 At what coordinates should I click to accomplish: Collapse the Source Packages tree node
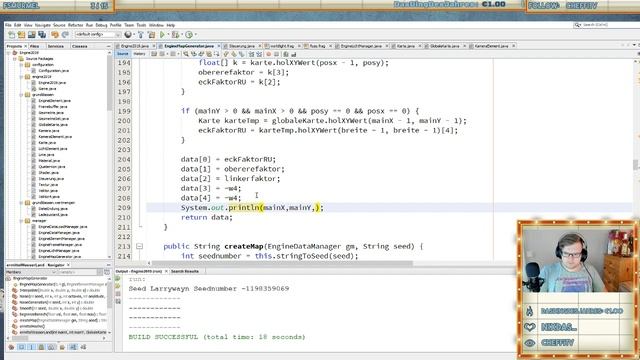[15, 59]
